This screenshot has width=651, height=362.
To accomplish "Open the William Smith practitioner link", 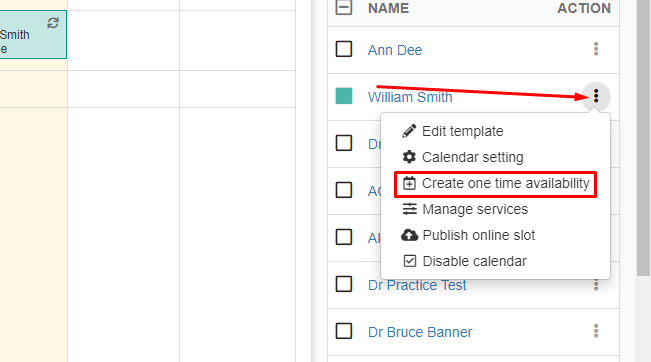I will 410,97.
